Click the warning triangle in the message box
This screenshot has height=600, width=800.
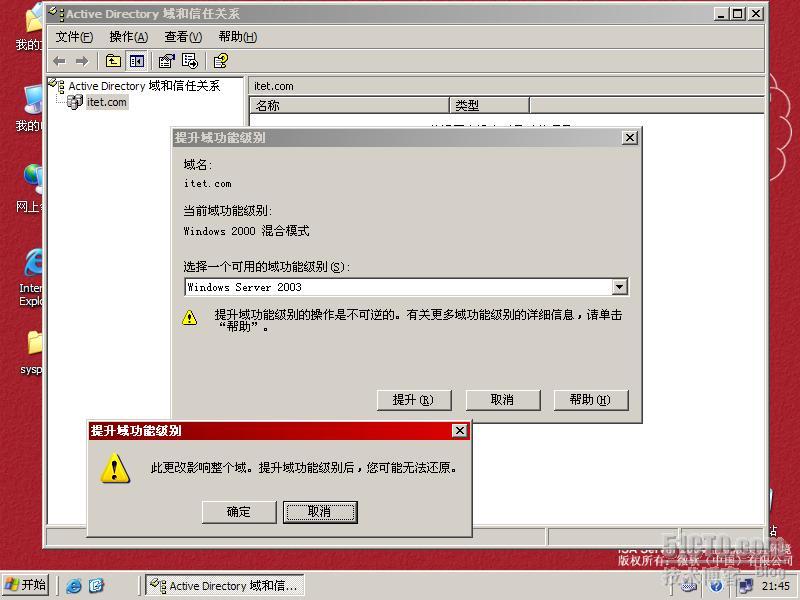pyautogui.click(x=115, y=467)
